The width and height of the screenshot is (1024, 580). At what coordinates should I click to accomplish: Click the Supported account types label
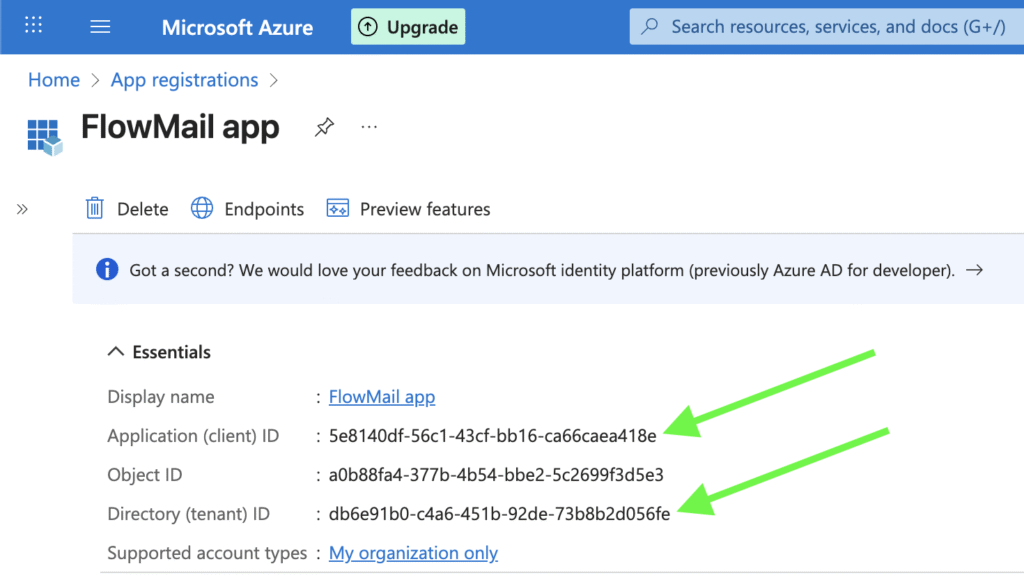pyautogui.click(x=207, y=553)
